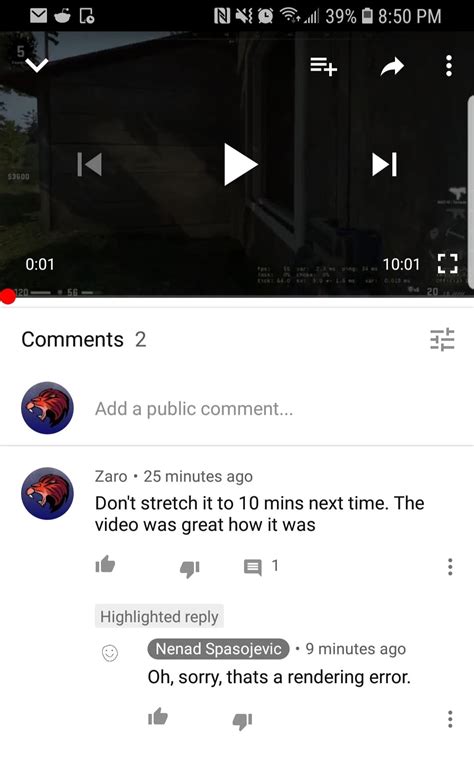Open the comment sort filter options
This screenshot has width=474, height=764.
(x=442, y=340)
